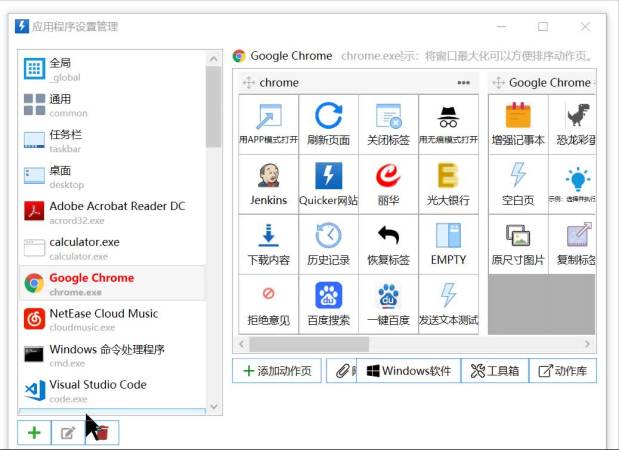The image size is (619, 450).
Task: Click the move handle of chrome page
Action: (x=249, y=83)
